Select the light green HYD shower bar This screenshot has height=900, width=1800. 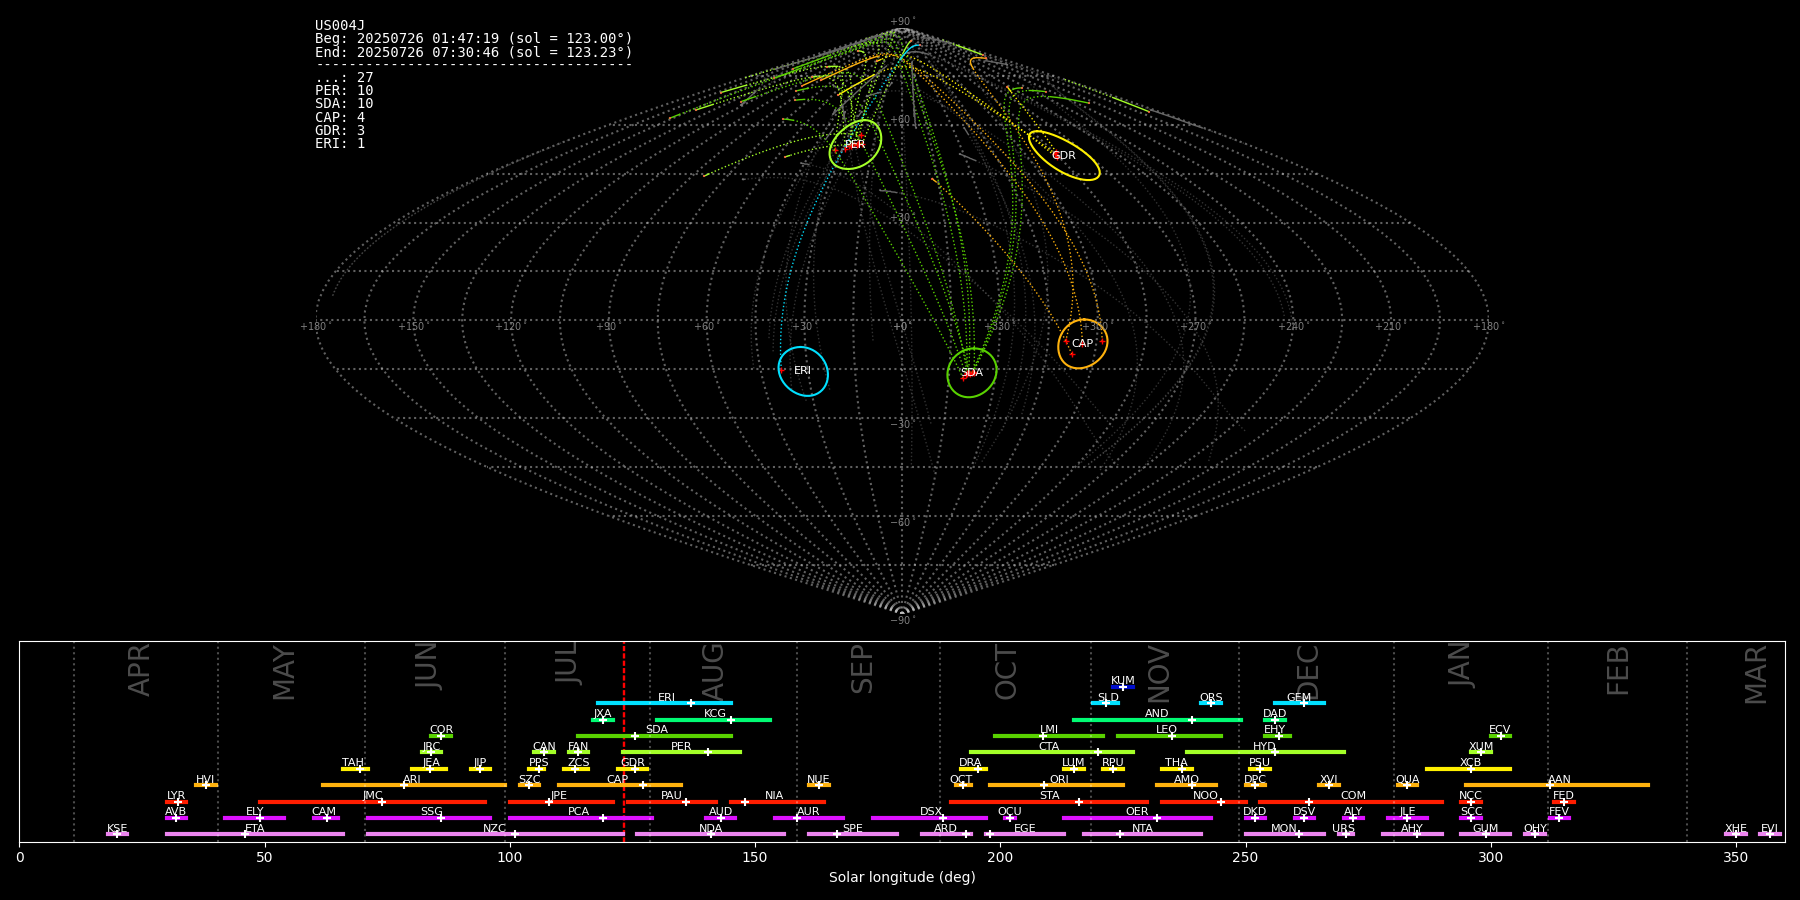(x=1265, y=752)
